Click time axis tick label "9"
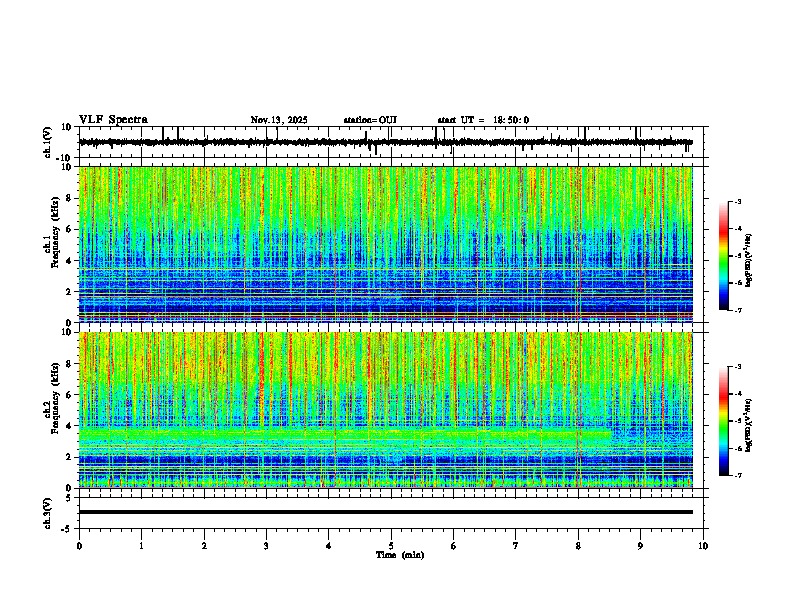This screenshot has height=612, width=792. (640, 546)
